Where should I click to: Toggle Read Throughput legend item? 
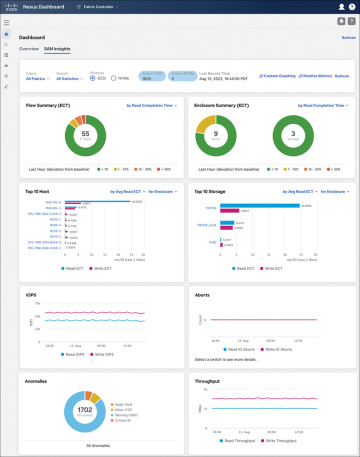coord(237,441)
